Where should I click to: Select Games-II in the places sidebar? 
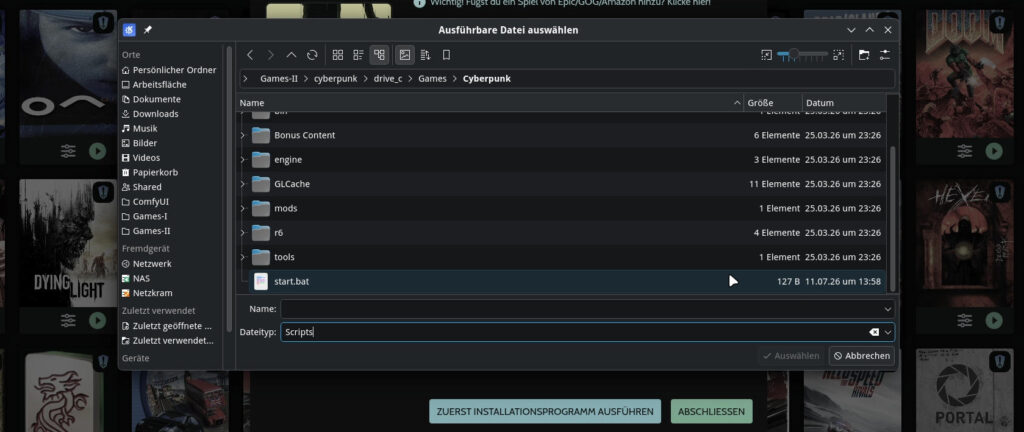click(146, 231)
